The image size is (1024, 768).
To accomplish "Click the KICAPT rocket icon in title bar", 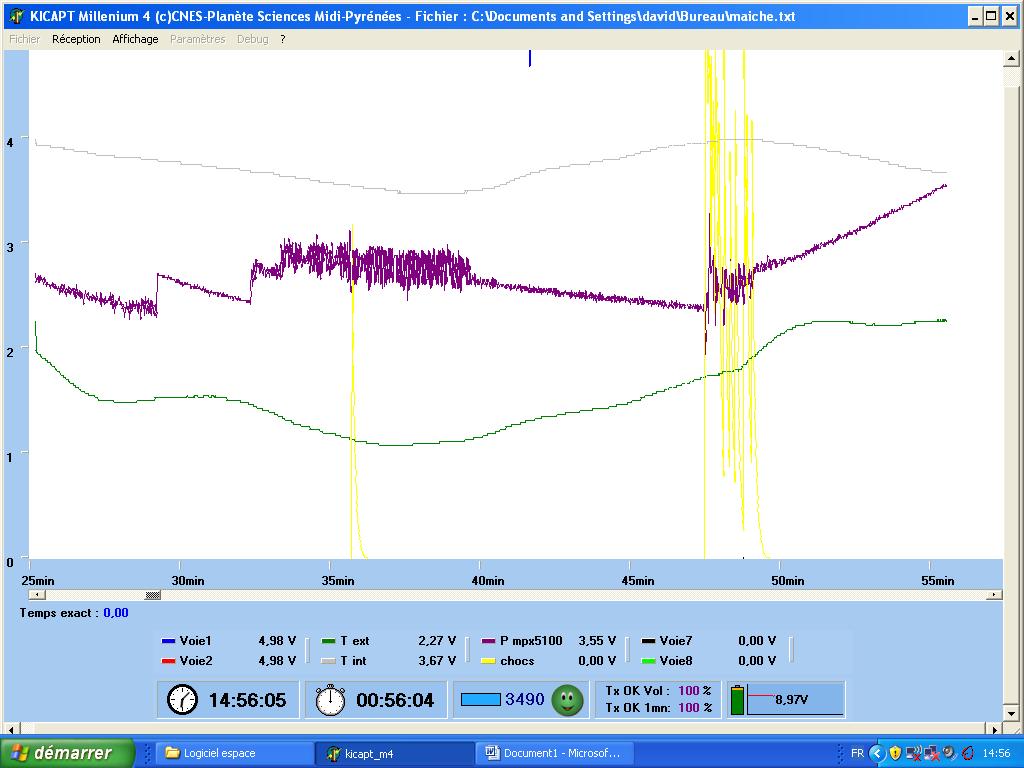I will (x=16, y=16).
